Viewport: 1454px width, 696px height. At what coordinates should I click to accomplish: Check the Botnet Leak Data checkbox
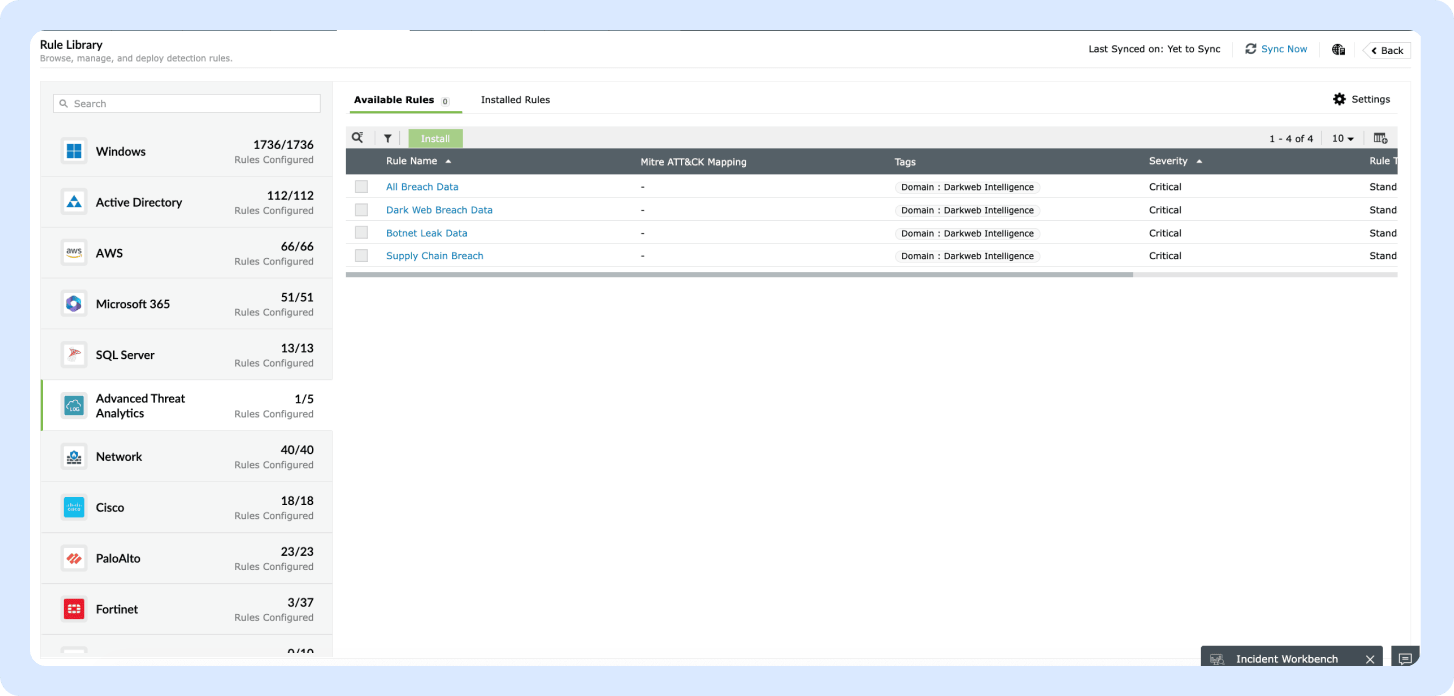click(361, 233)
